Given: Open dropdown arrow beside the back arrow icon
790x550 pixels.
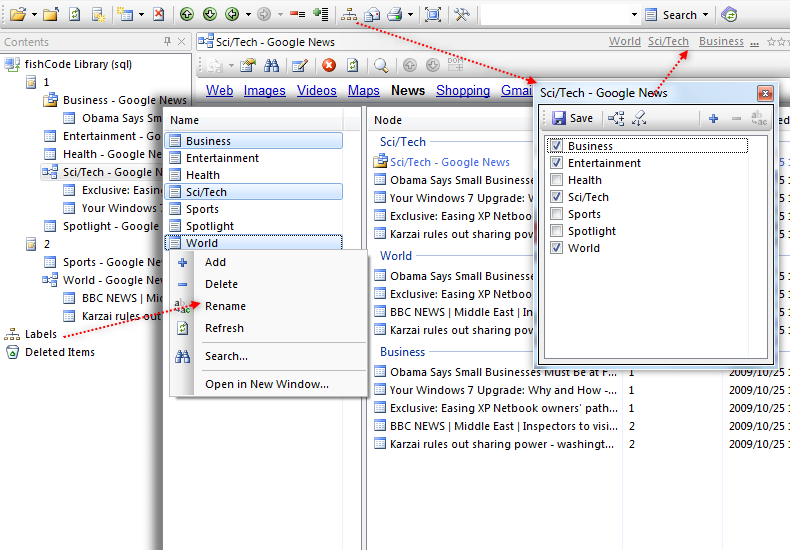Looking at the screenshot, I should point(248,15).
